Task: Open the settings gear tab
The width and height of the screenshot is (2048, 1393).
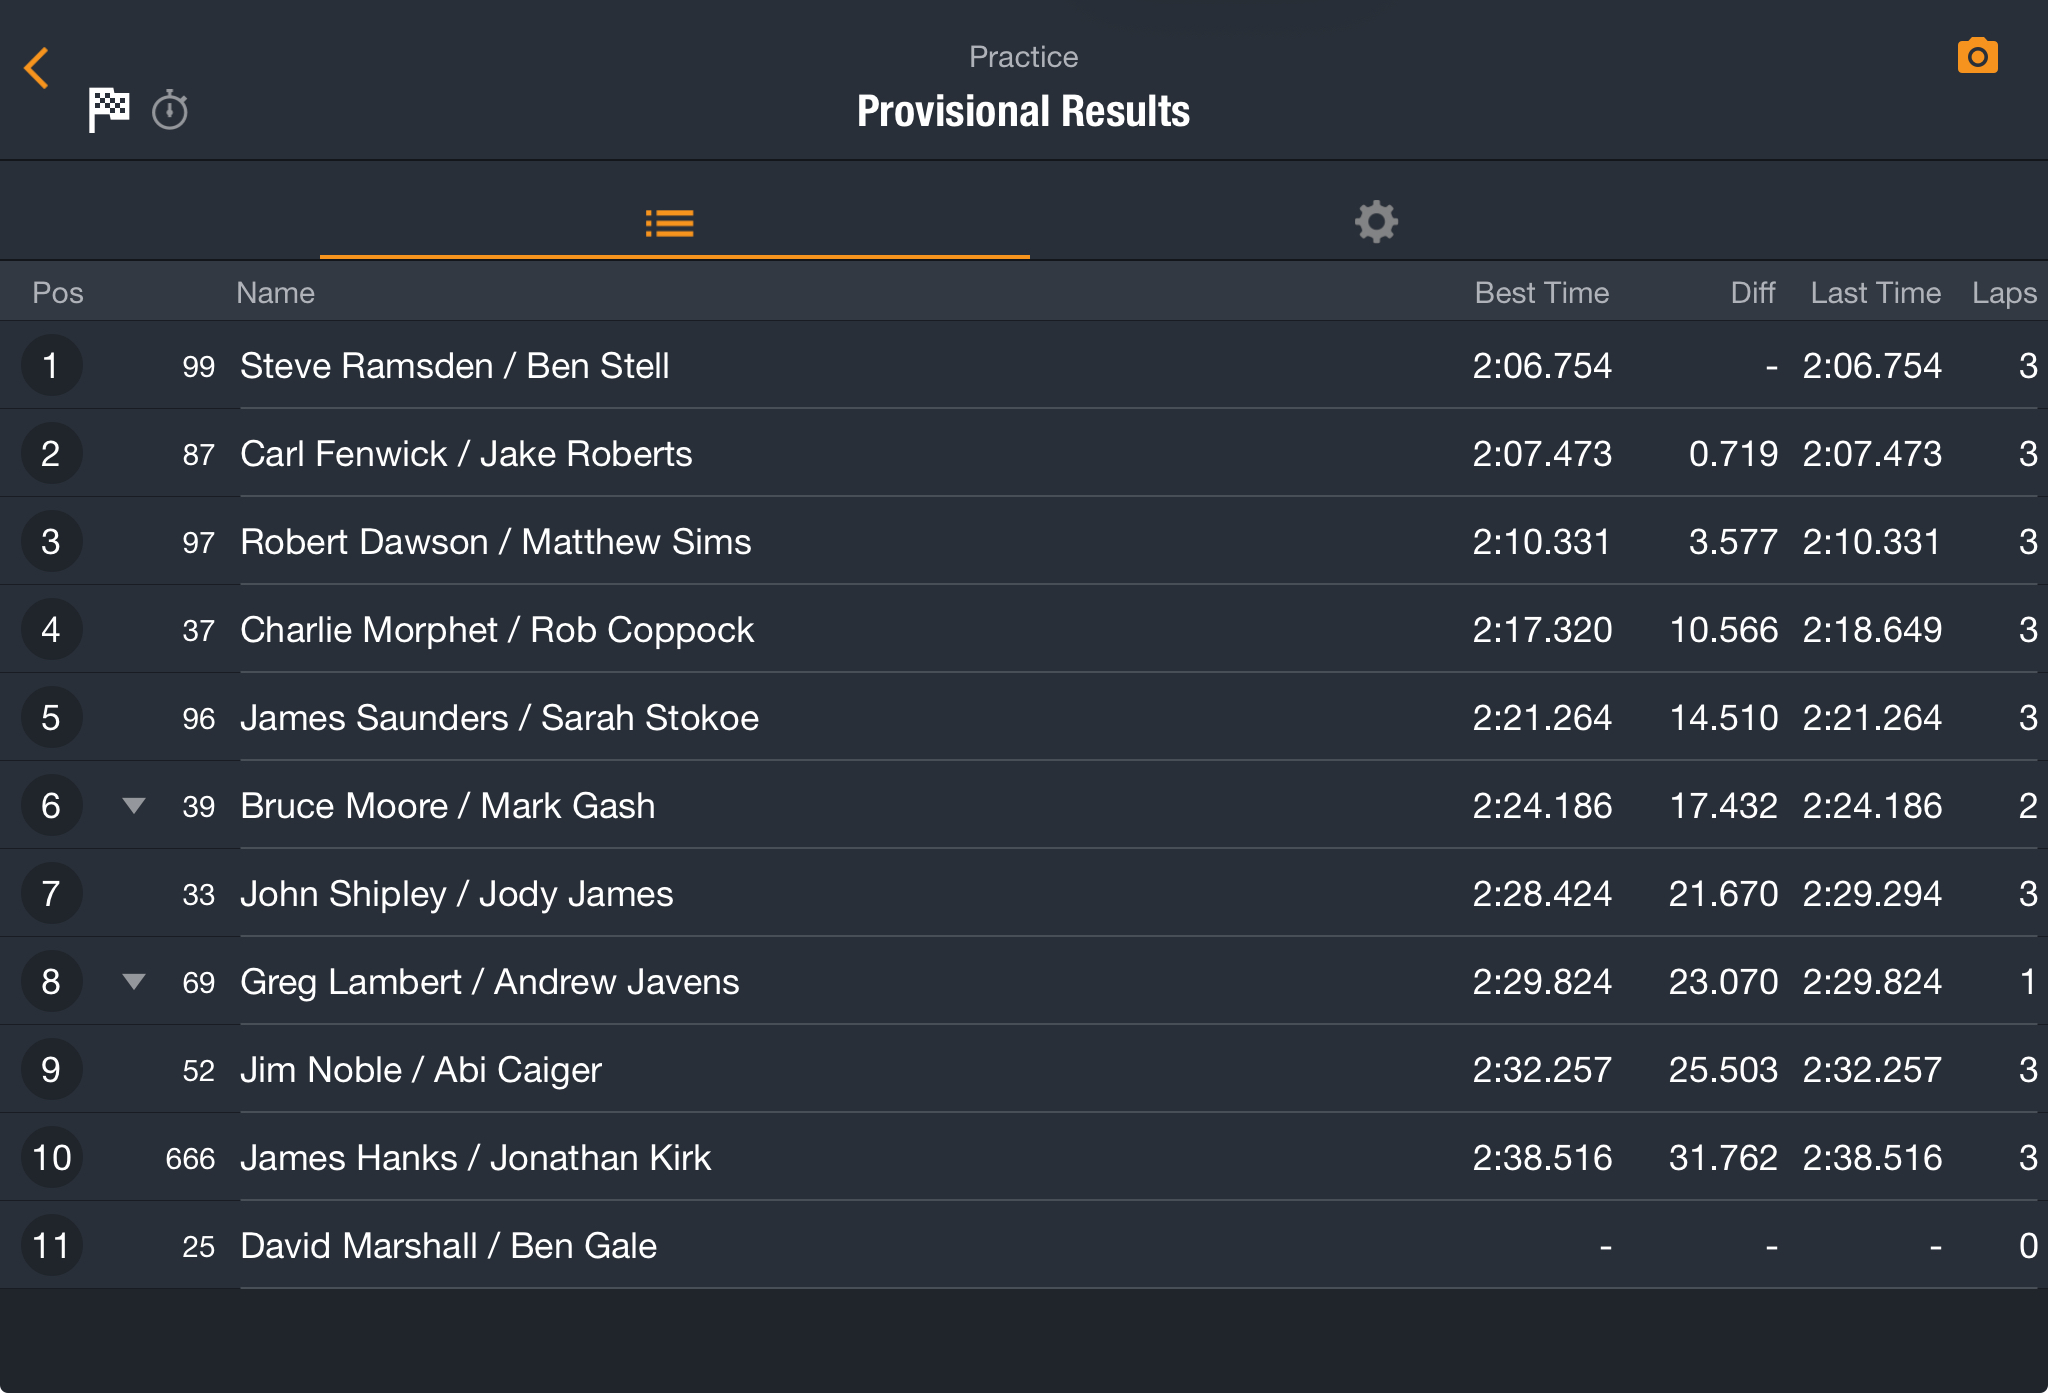Action: tap(1376, 222)
